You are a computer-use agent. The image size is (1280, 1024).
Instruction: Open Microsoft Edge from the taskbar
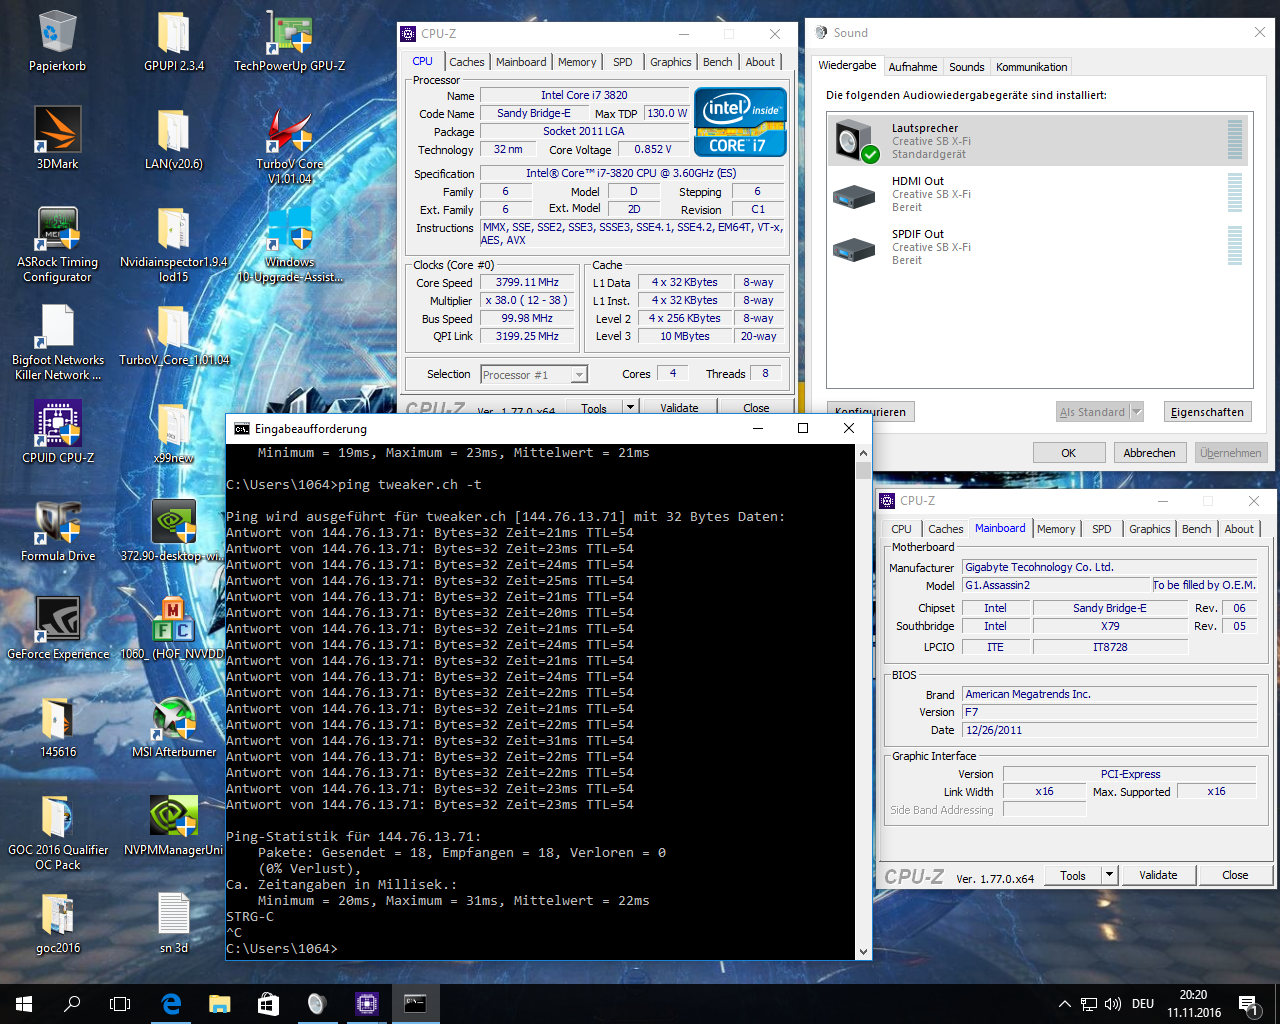tap(171, 1003)
